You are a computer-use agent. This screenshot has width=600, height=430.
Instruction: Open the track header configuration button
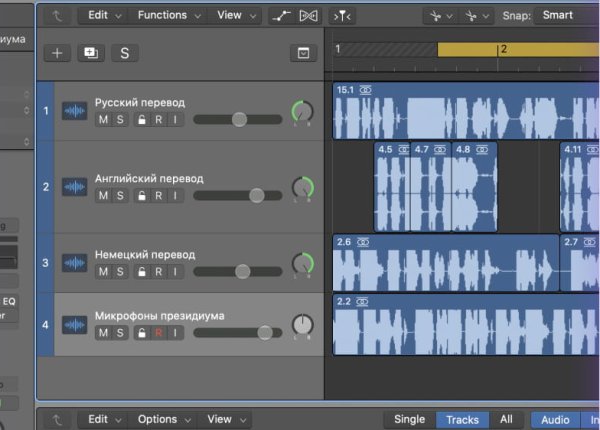(x=303, y=53)
